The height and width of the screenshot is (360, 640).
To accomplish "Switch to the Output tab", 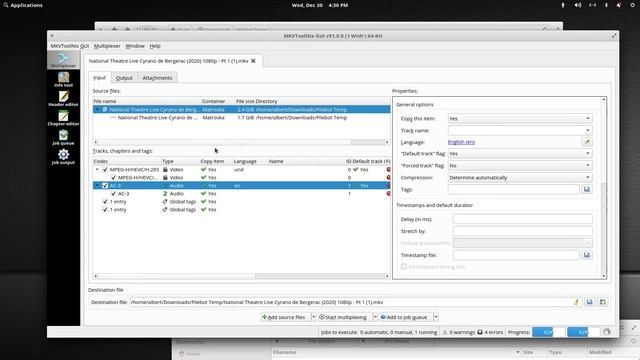I will click(124, 78).
